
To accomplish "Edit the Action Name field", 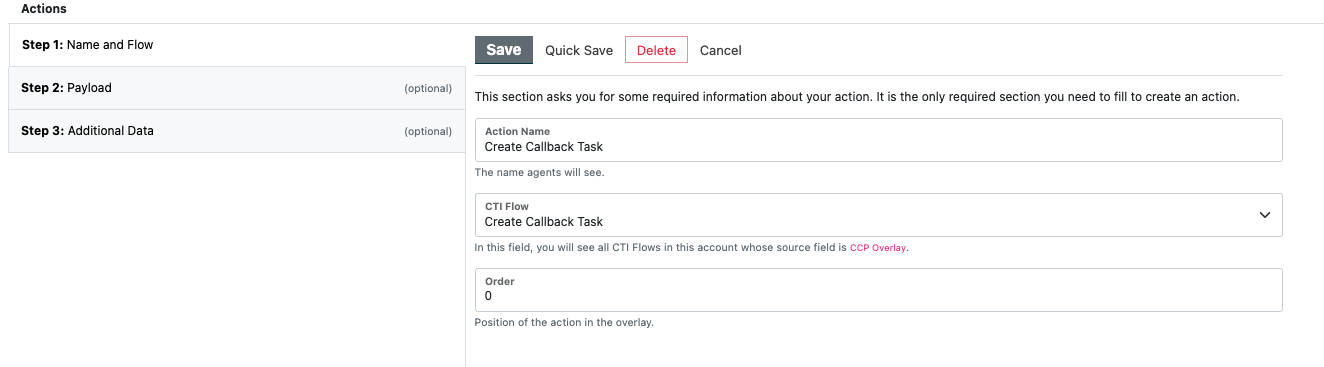I will [x=878, y=140].
